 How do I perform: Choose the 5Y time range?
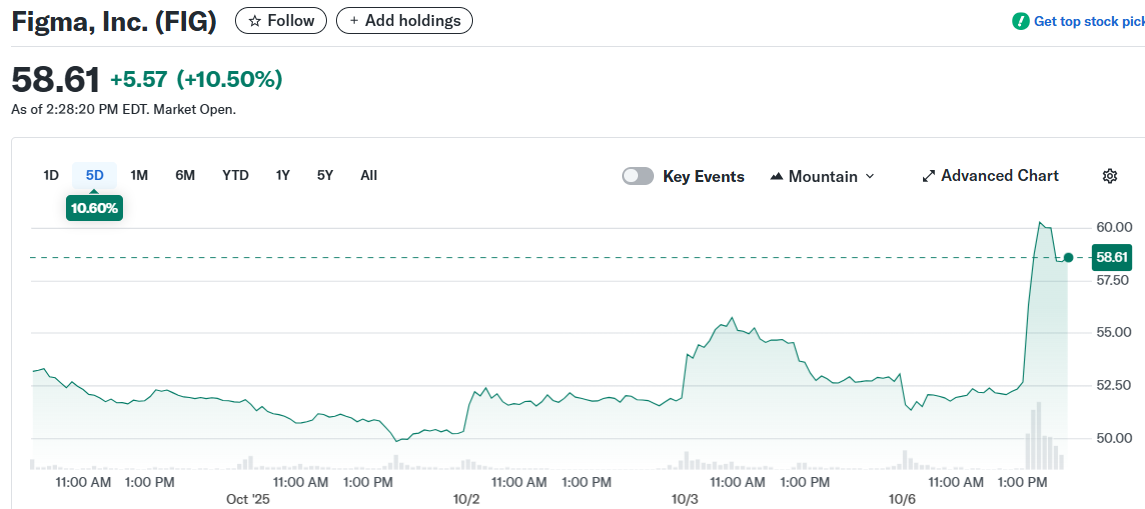(325, 175)
